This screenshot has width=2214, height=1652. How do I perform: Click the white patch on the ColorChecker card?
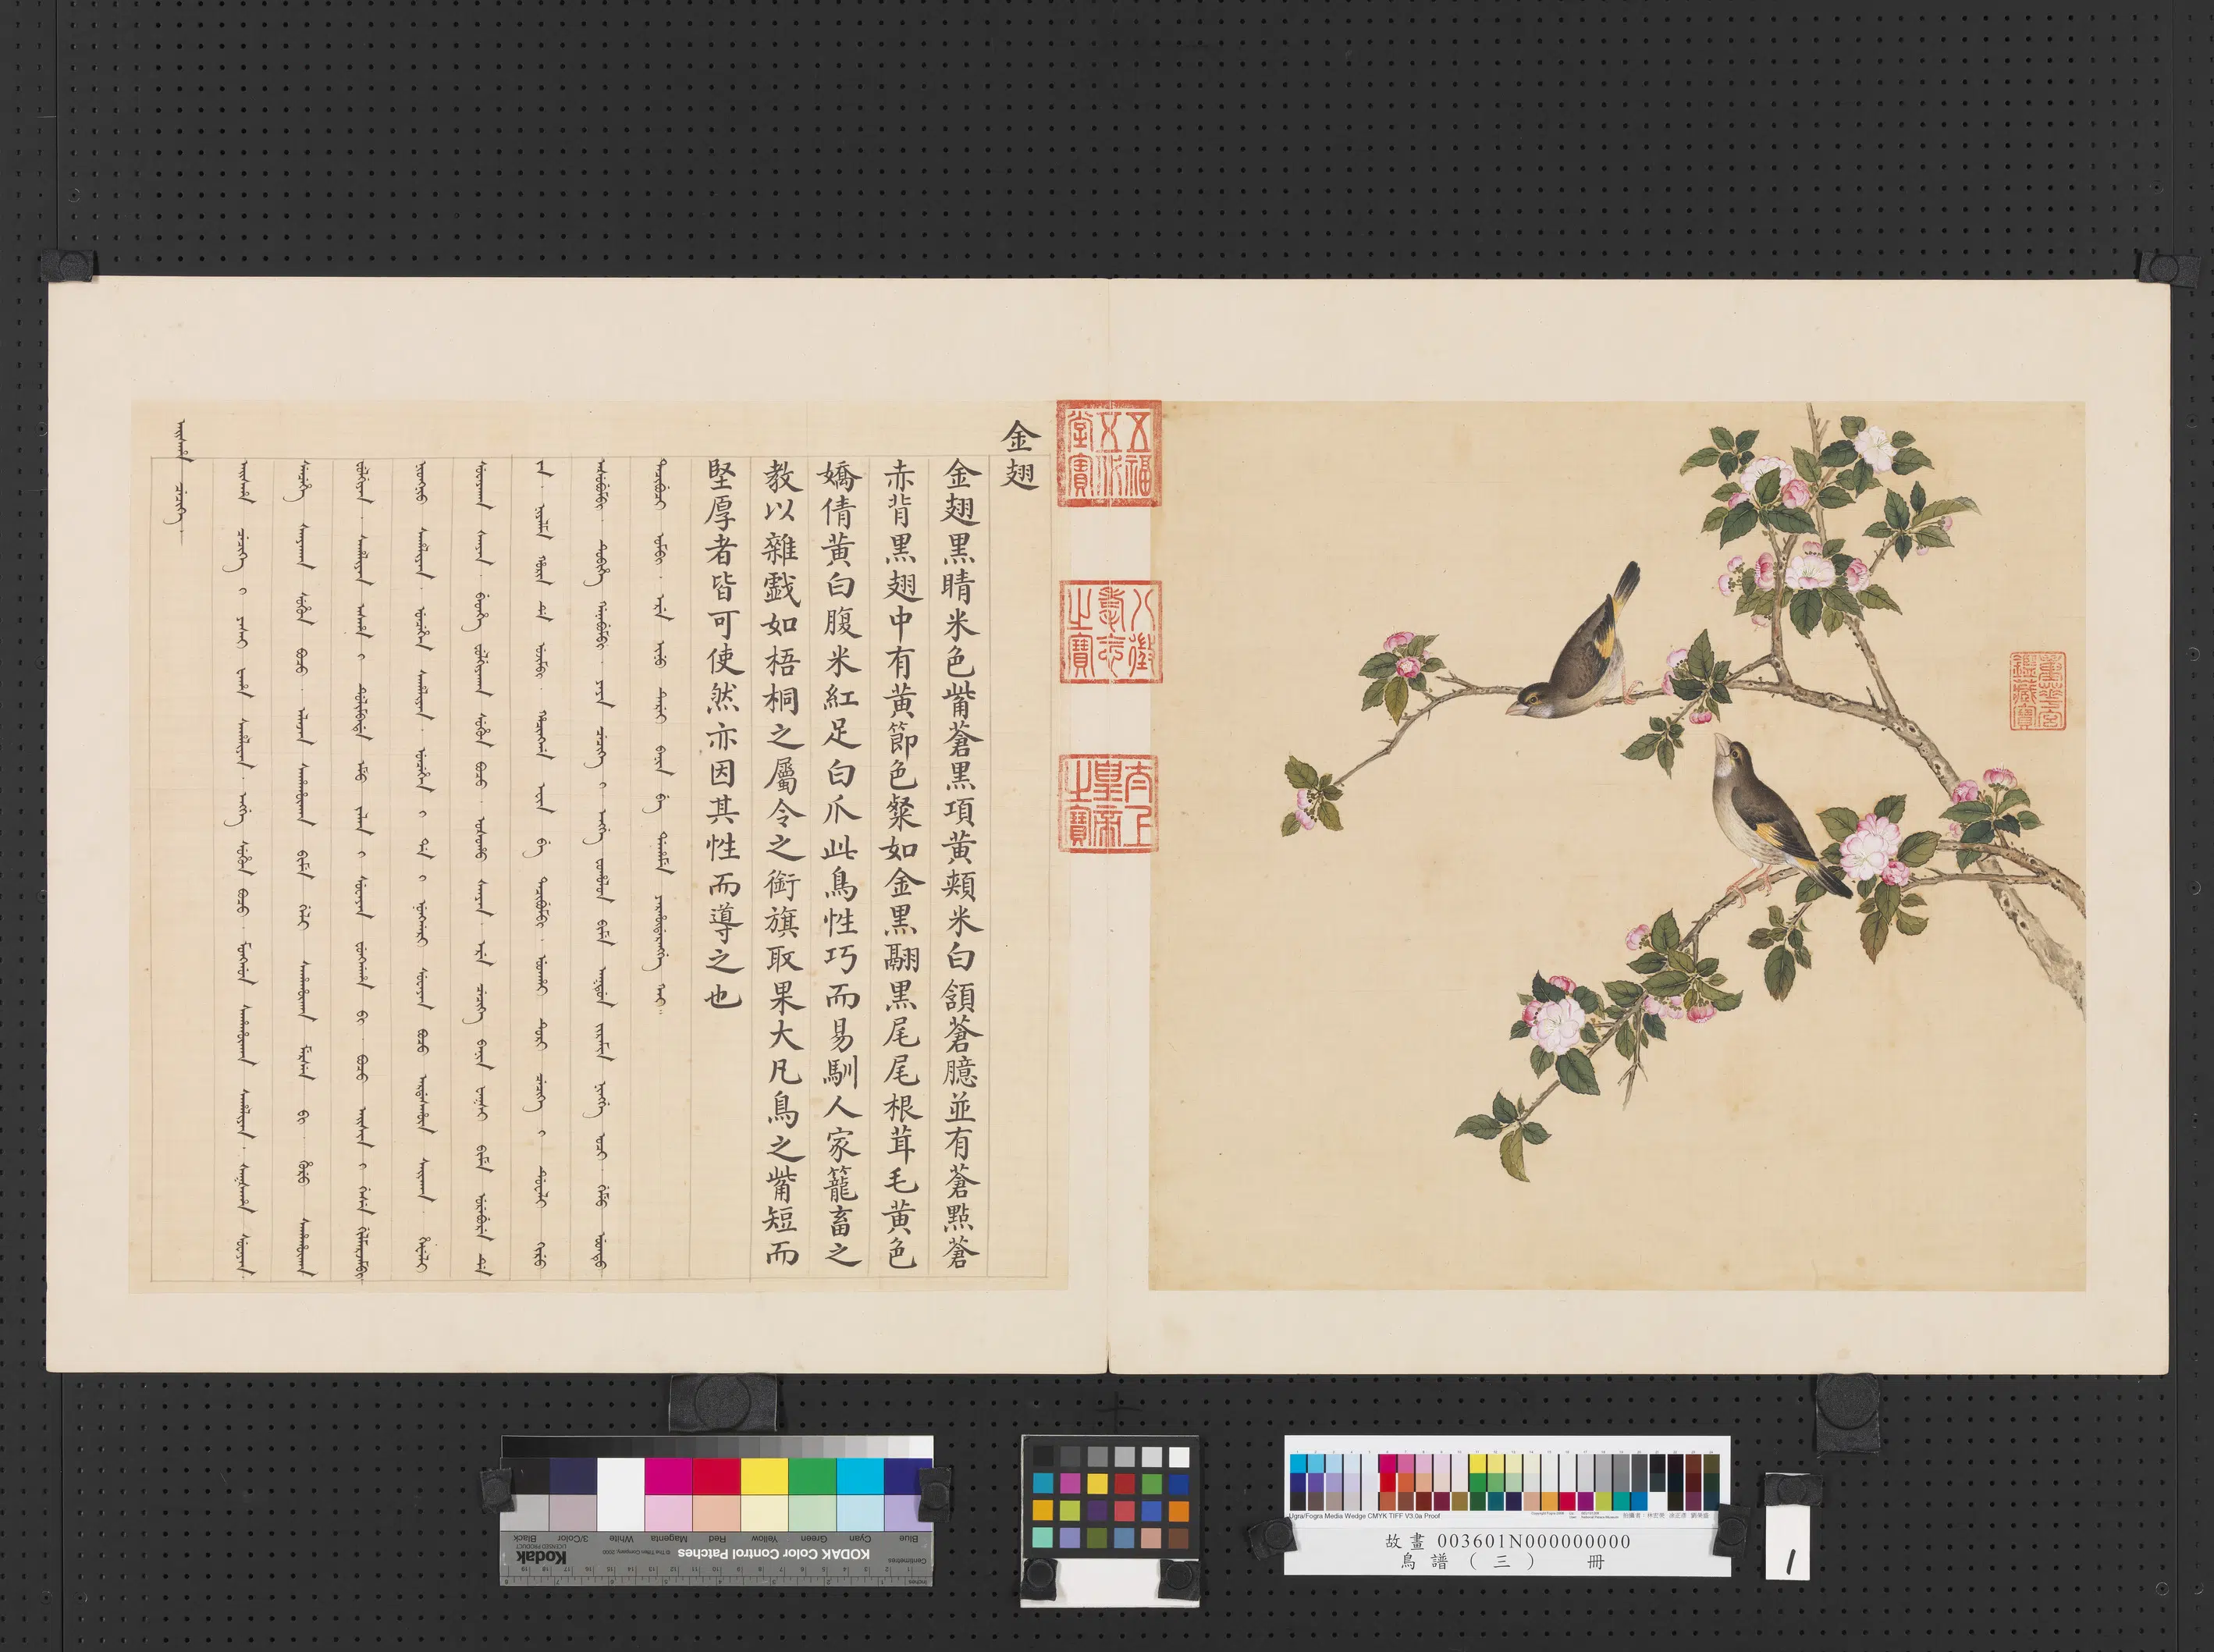coord(1179,1456)
